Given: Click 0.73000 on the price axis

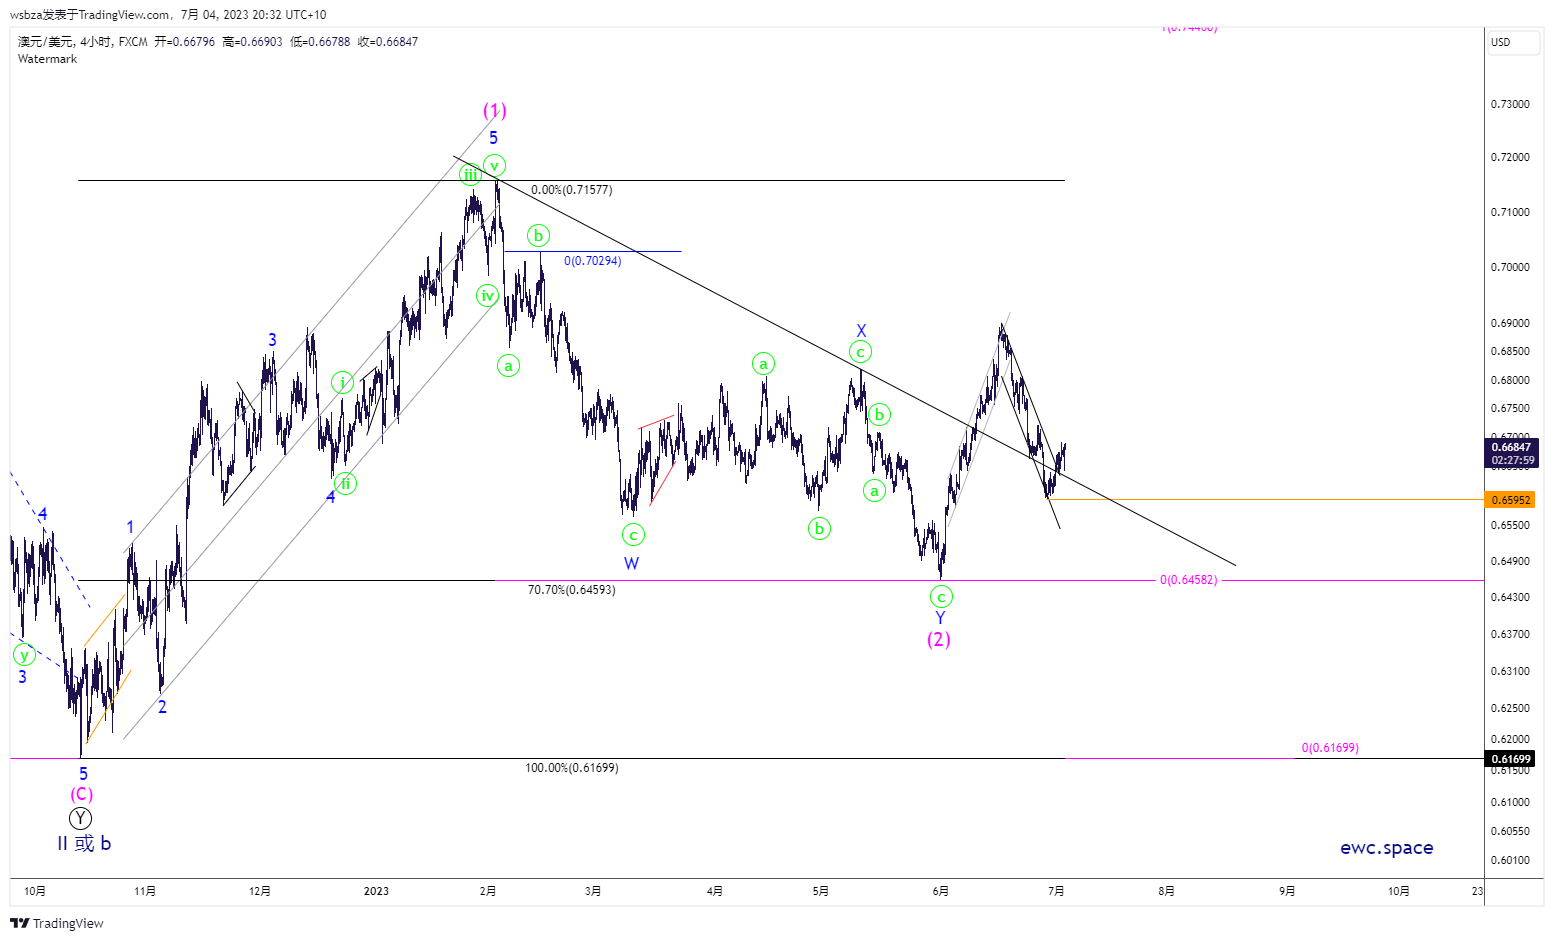Looking at the screenshot, I should 1510,104.
